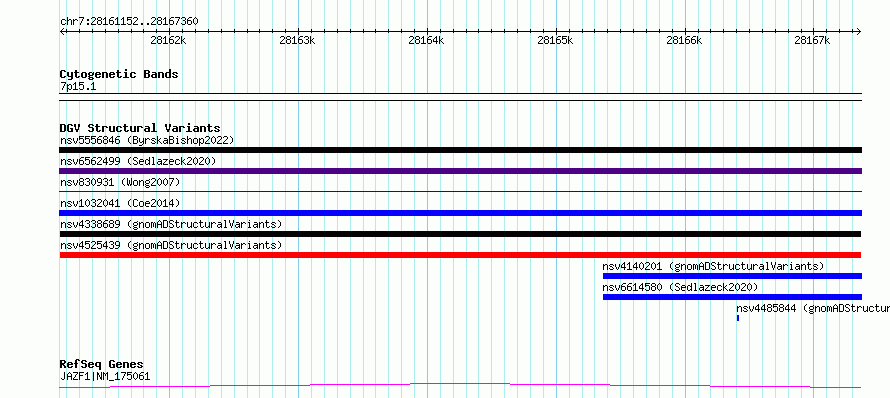The height and width of the screenshot is (398, 890).
Task: Click the 28162k ruler tick label
Action: 168,40
